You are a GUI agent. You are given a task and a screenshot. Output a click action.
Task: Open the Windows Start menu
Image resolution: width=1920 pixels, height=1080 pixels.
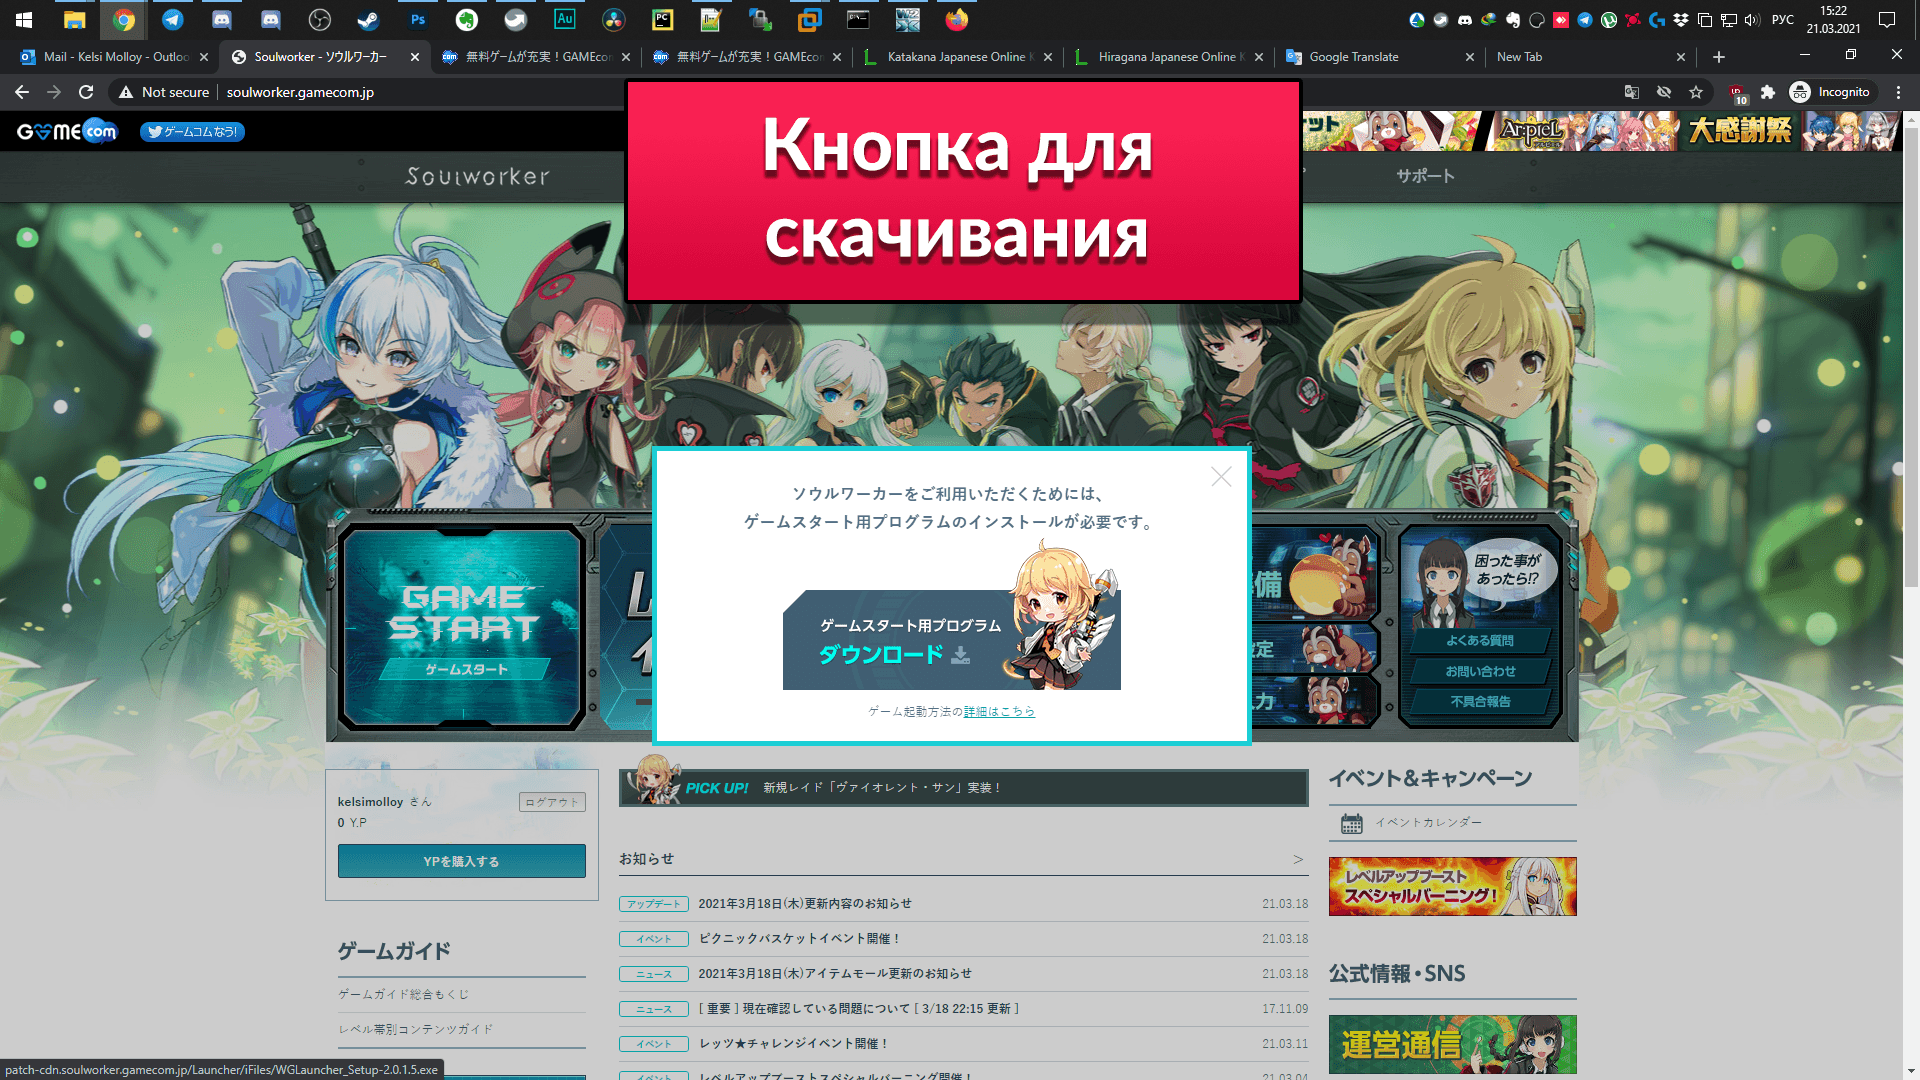[24, 19]
